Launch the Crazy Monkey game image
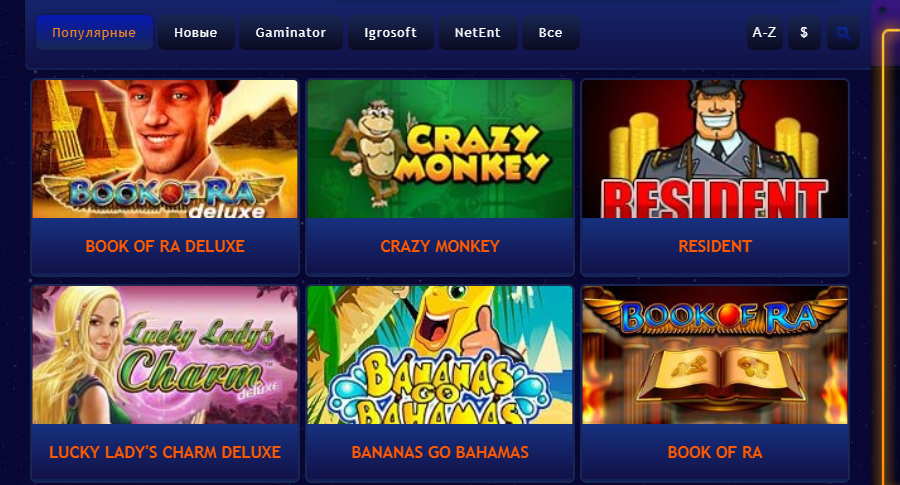Screen dimensions: 900x485 [440, 149]
